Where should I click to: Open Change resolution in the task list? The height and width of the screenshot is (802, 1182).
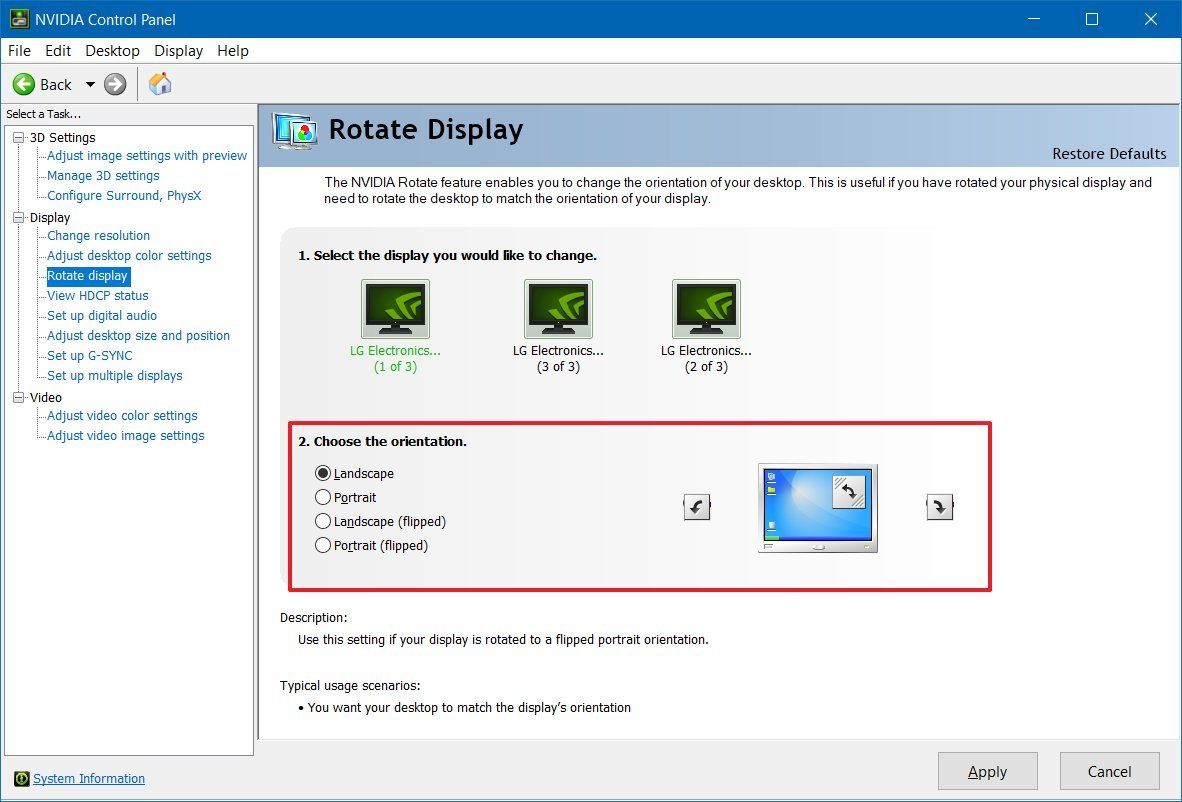click(x=98, y=235)
